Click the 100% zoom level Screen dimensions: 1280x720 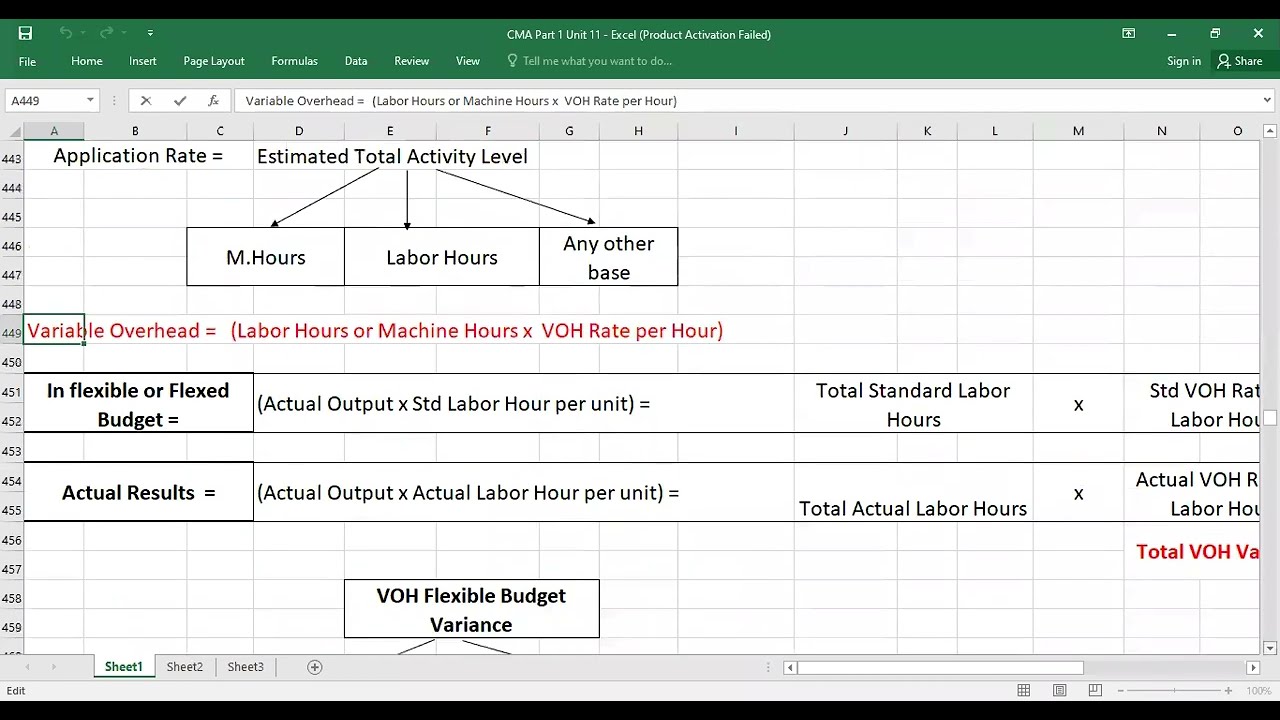1258,691
